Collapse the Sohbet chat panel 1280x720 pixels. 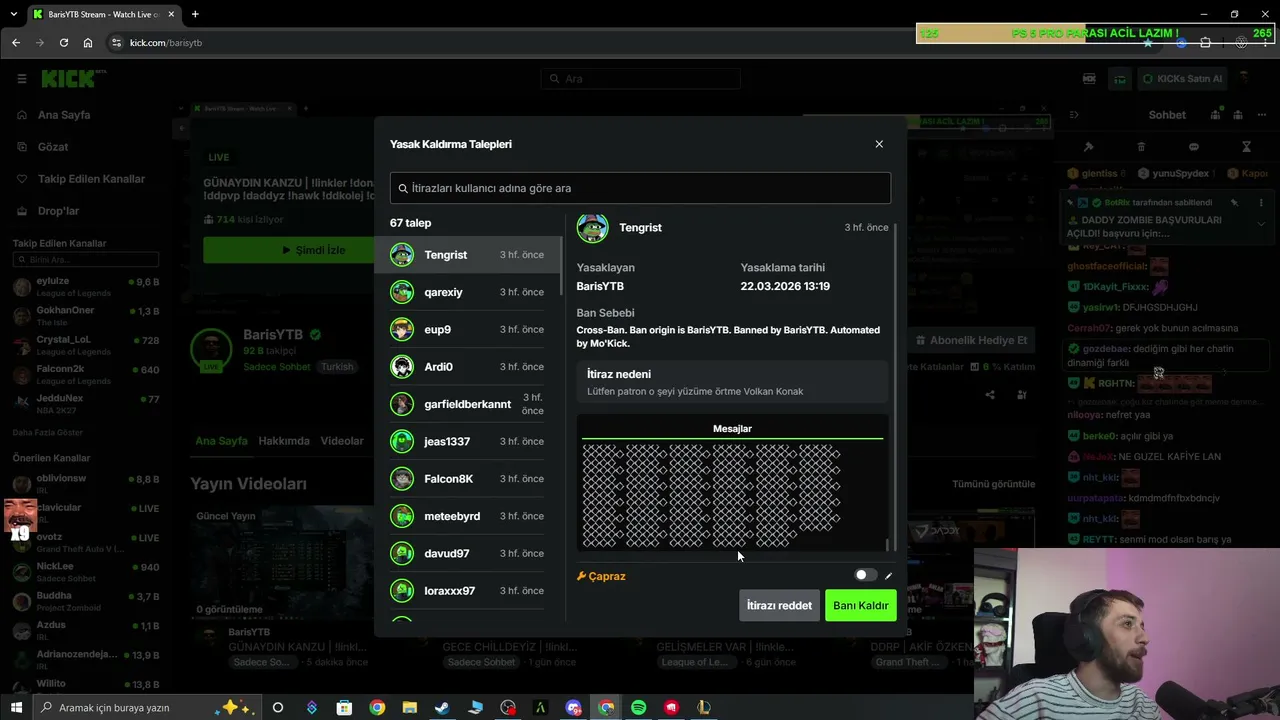1073,115
